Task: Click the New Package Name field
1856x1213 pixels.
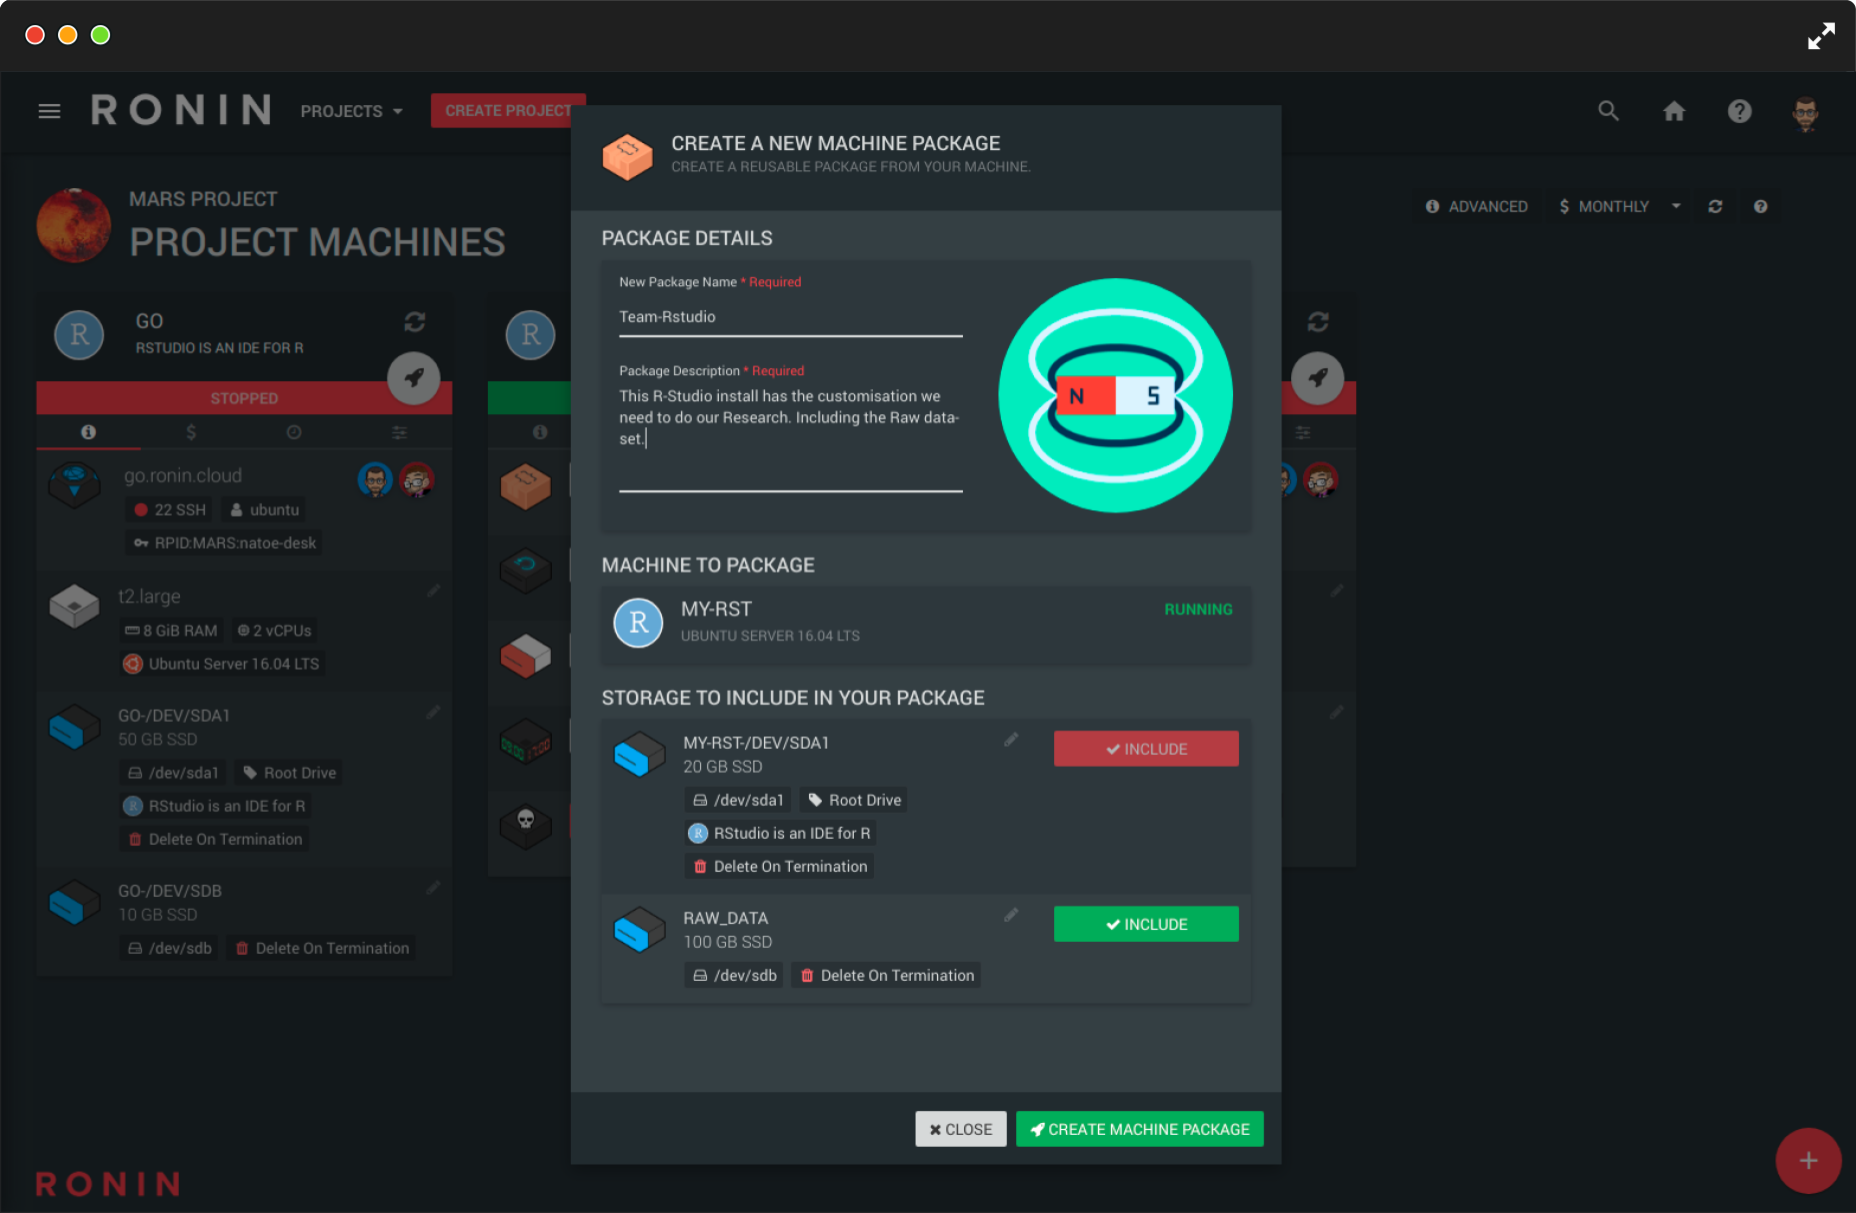Action: [x=790, y=317]
